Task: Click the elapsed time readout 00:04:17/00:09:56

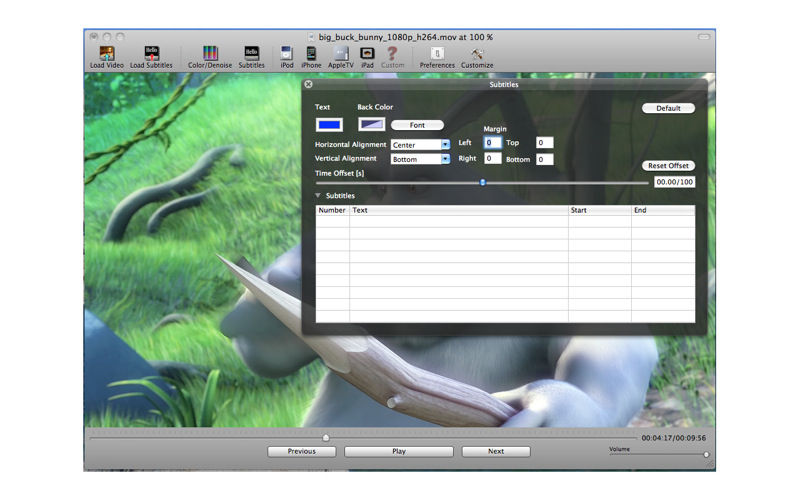Action: click(x=673, y=438)
